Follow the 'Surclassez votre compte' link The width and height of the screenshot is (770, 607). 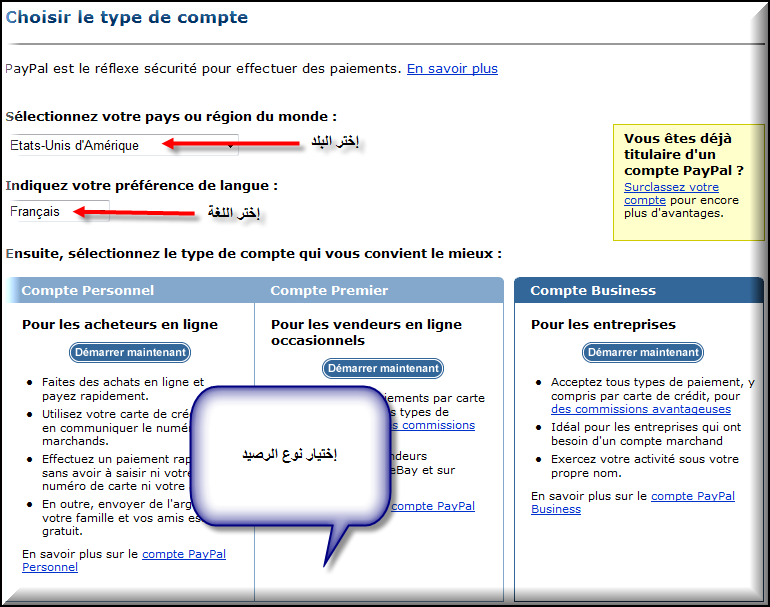coord(671,193)
